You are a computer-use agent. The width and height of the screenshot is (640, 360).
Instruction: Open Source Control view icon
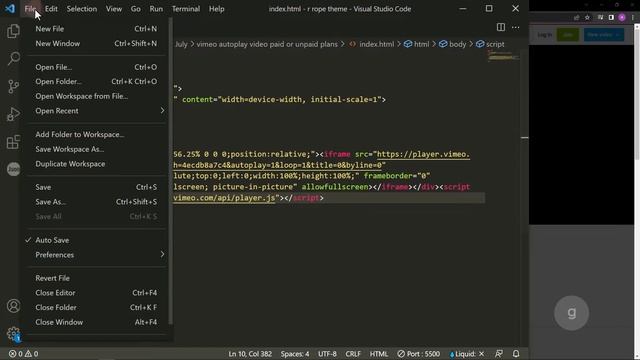point(13,87)
